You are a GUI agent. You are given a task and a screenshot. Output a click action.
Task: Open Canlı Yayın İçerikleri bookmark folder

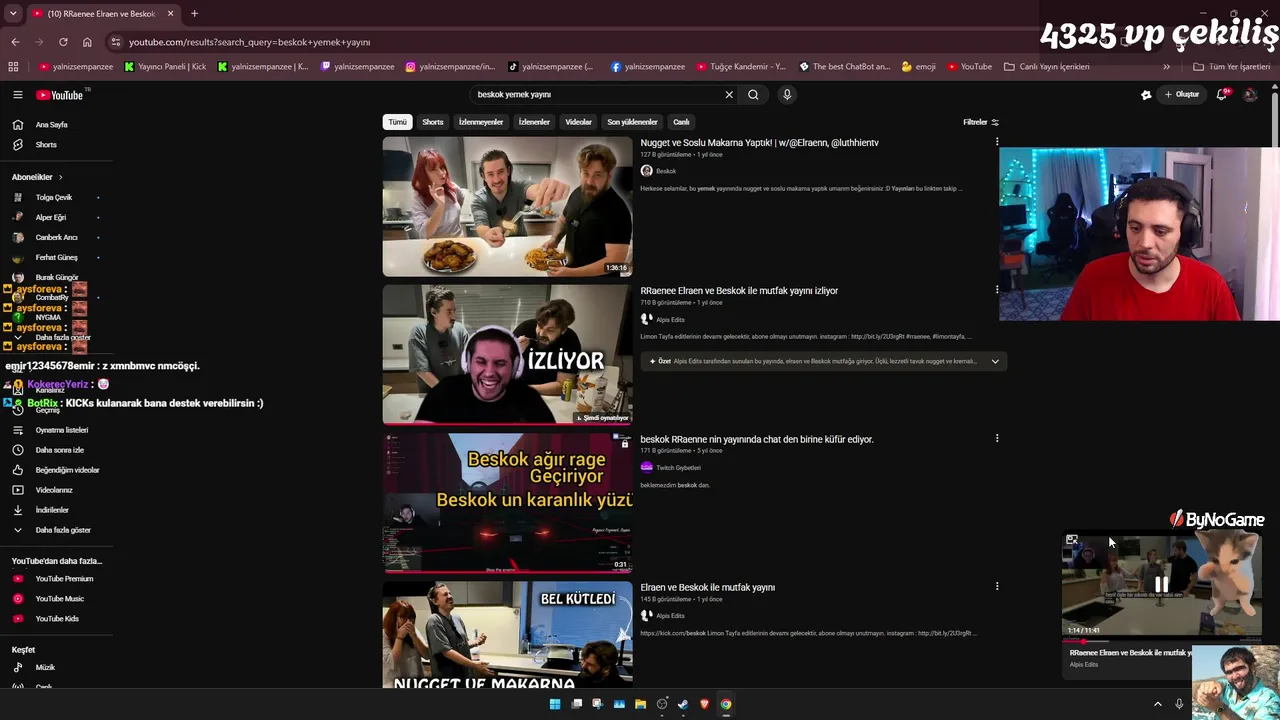pos(1046,67)
